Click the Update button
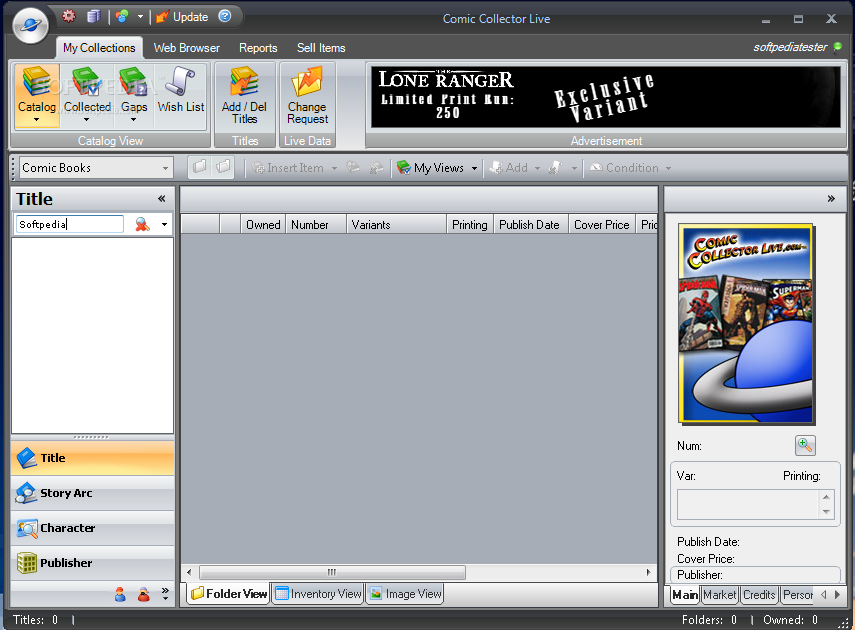Screen dimensions: 855x630 click(182, 17)
